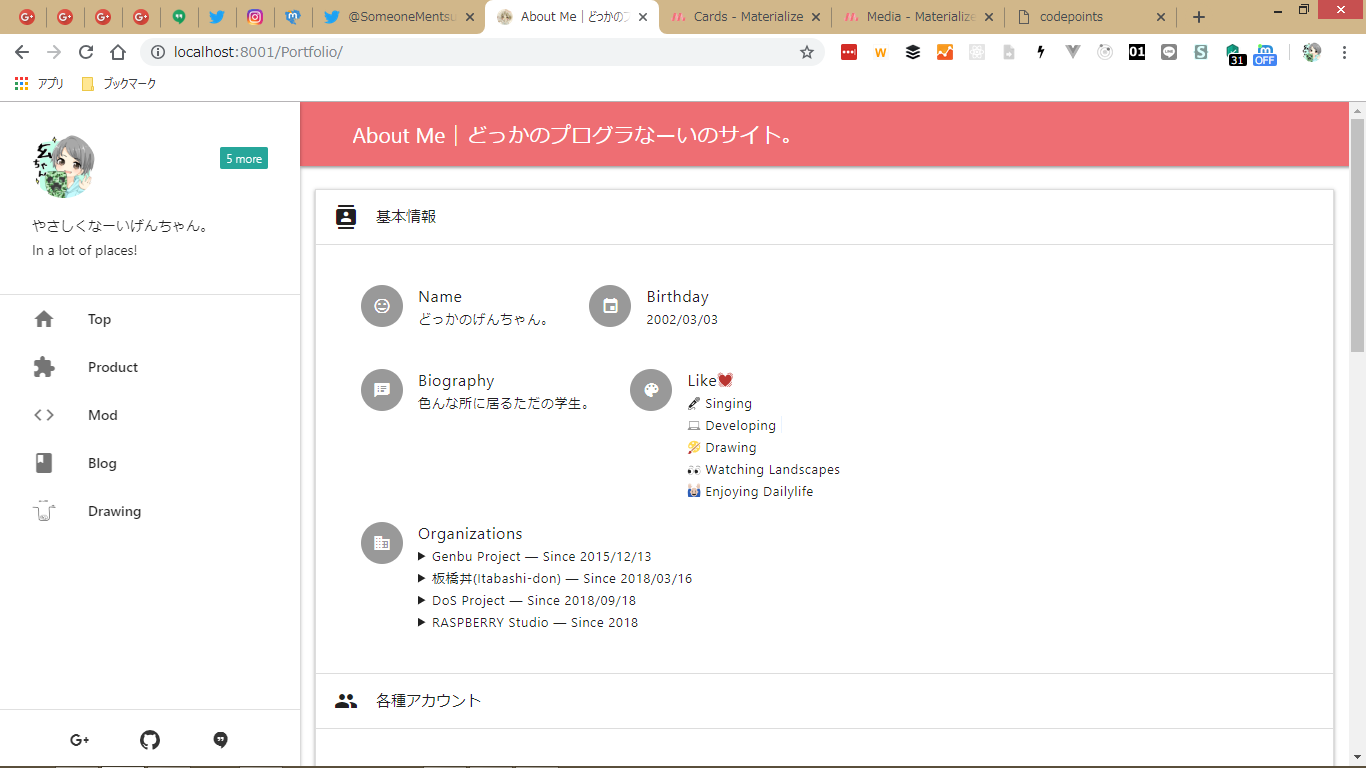Click the 5 more badge
1366x768 pixels.
pyautogui.click(x=244, y=158)
